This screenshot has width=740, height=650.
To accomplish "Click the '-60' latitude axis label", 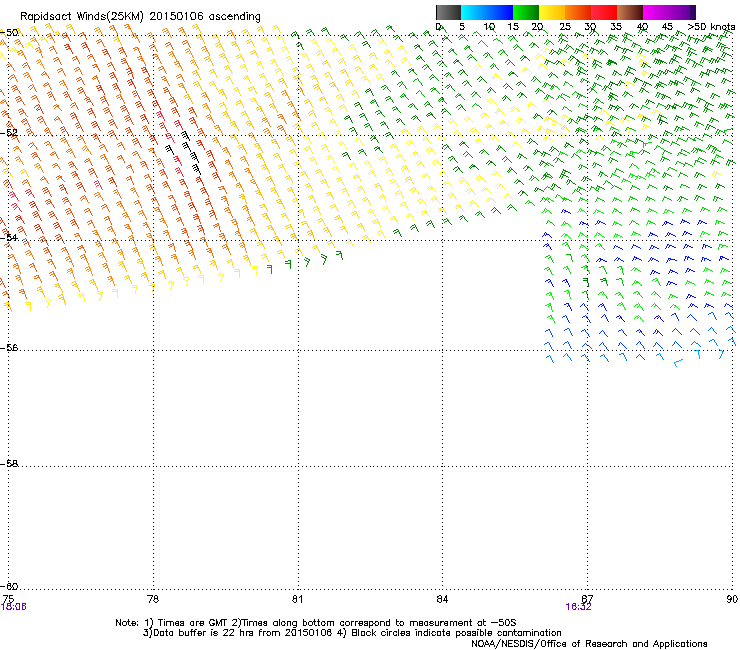I will point(9,586).
